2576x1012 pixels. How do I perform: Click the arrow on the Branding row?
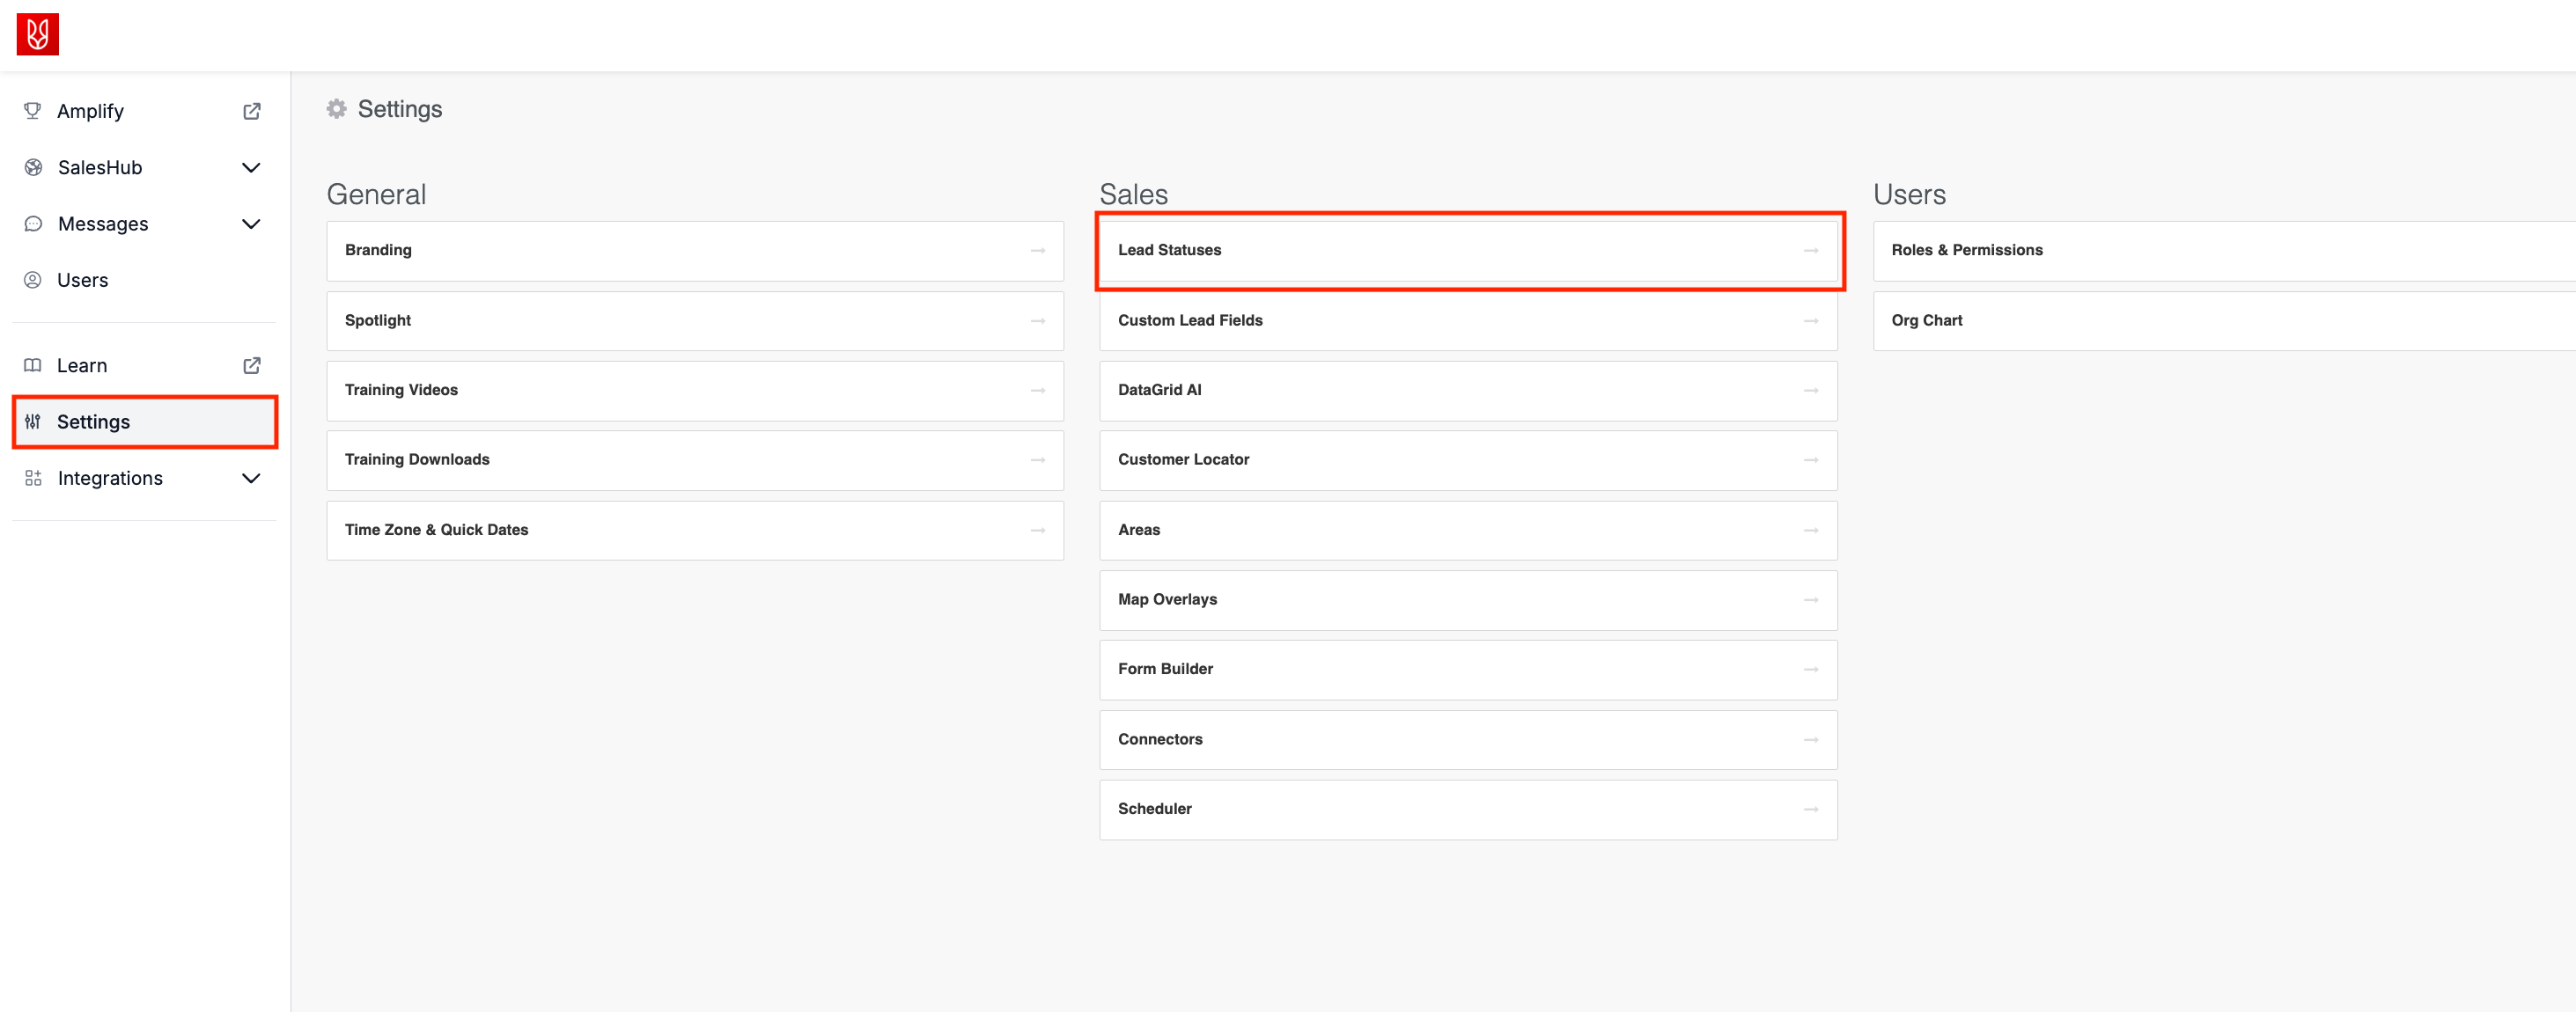tap(1038, 251)
